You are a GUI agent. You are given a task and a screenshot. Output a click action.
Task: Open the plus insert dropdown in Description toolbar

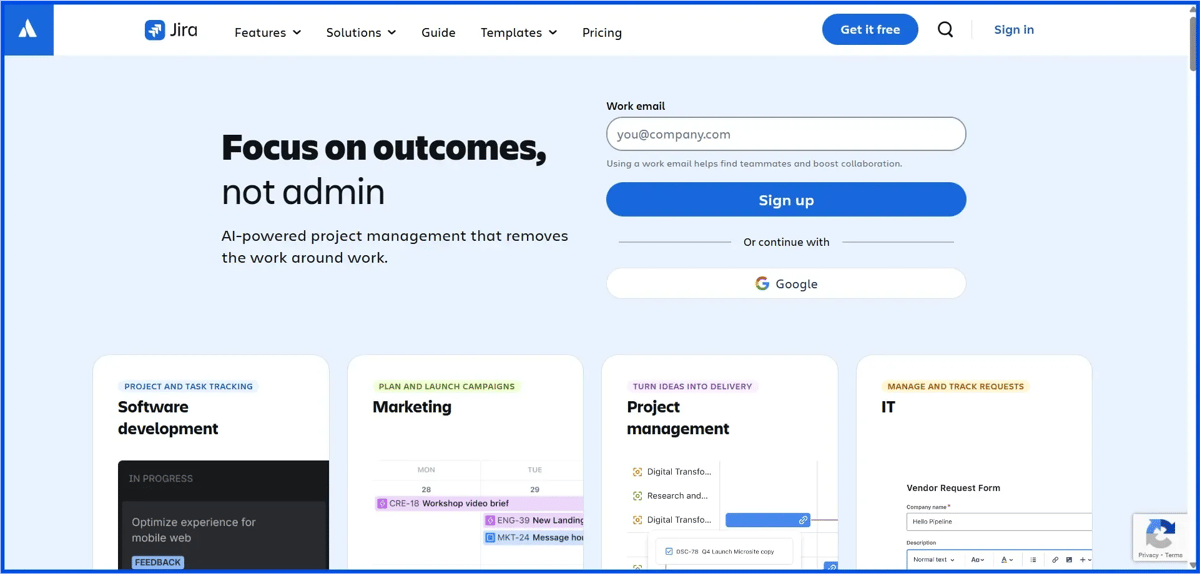coord(1085,560)
